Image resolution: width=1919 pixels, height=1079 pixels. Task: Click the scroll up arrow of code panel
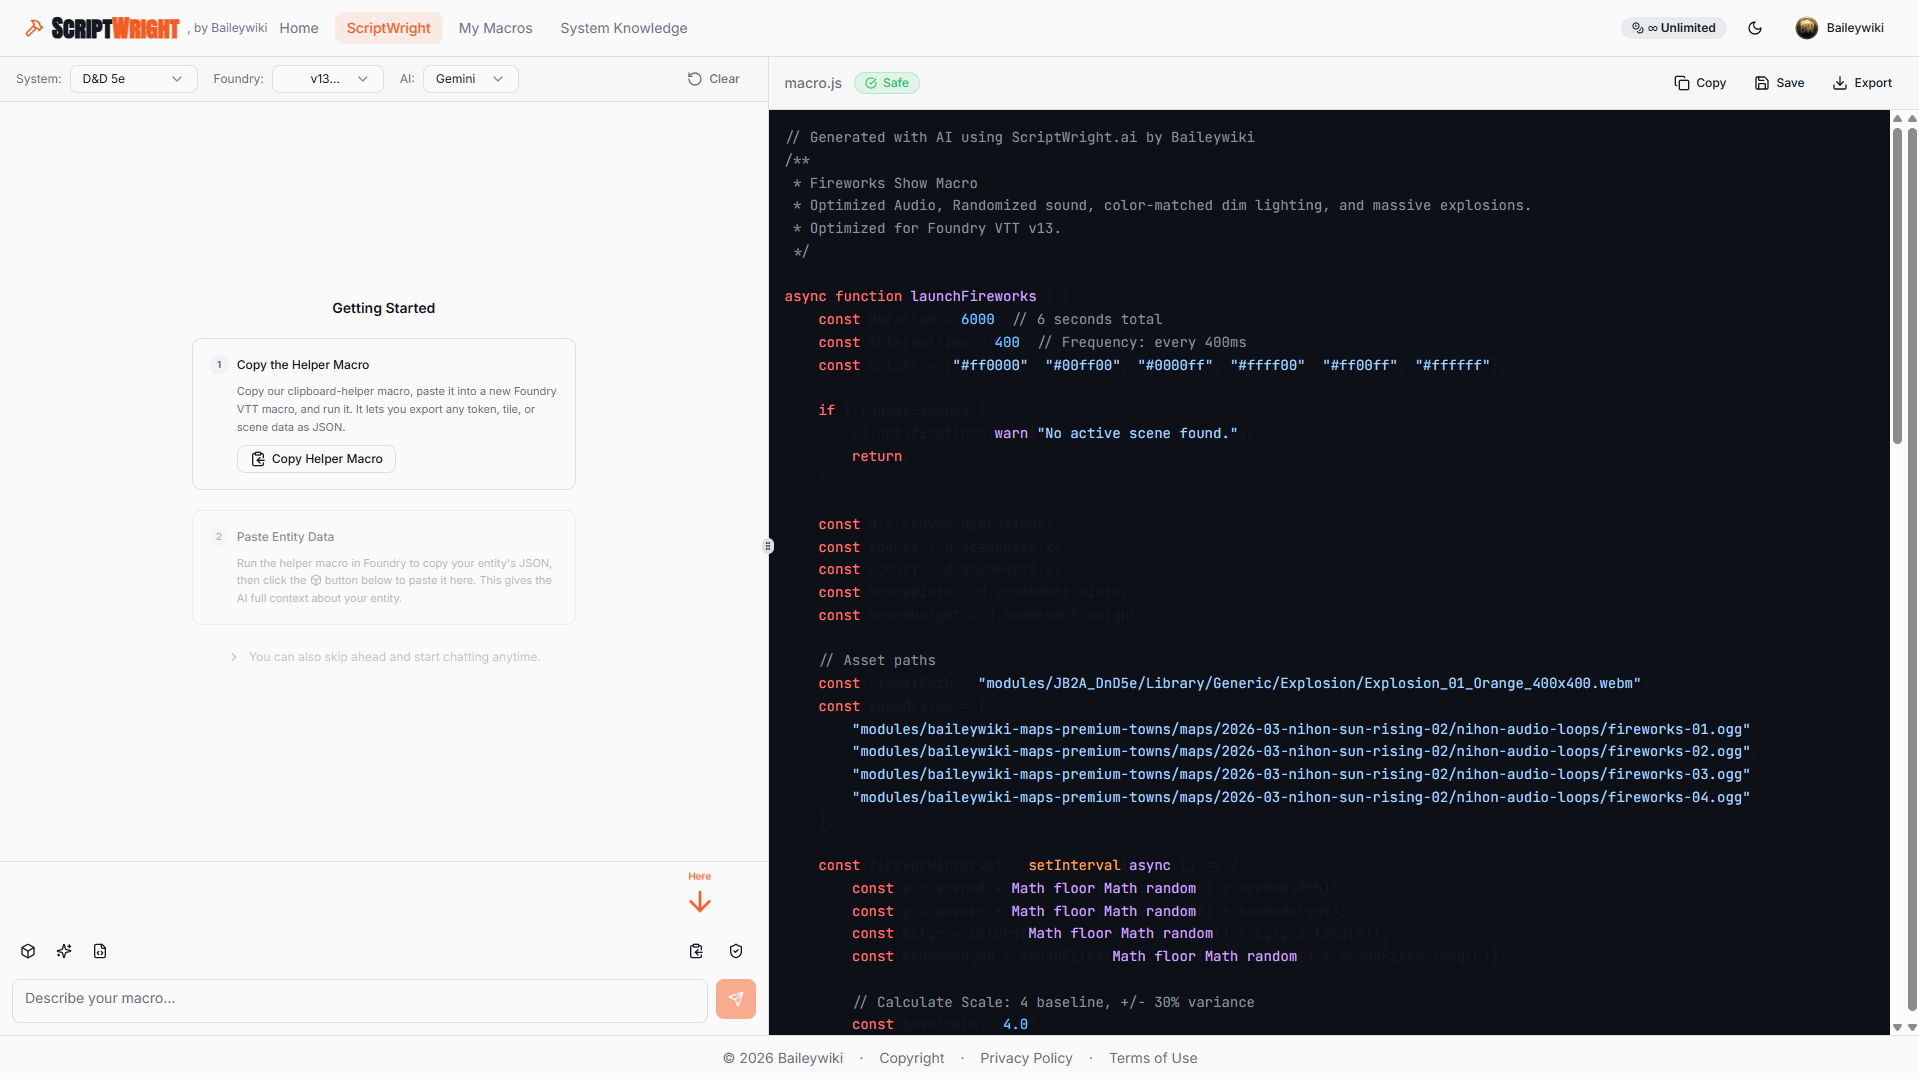point(1897,118)
